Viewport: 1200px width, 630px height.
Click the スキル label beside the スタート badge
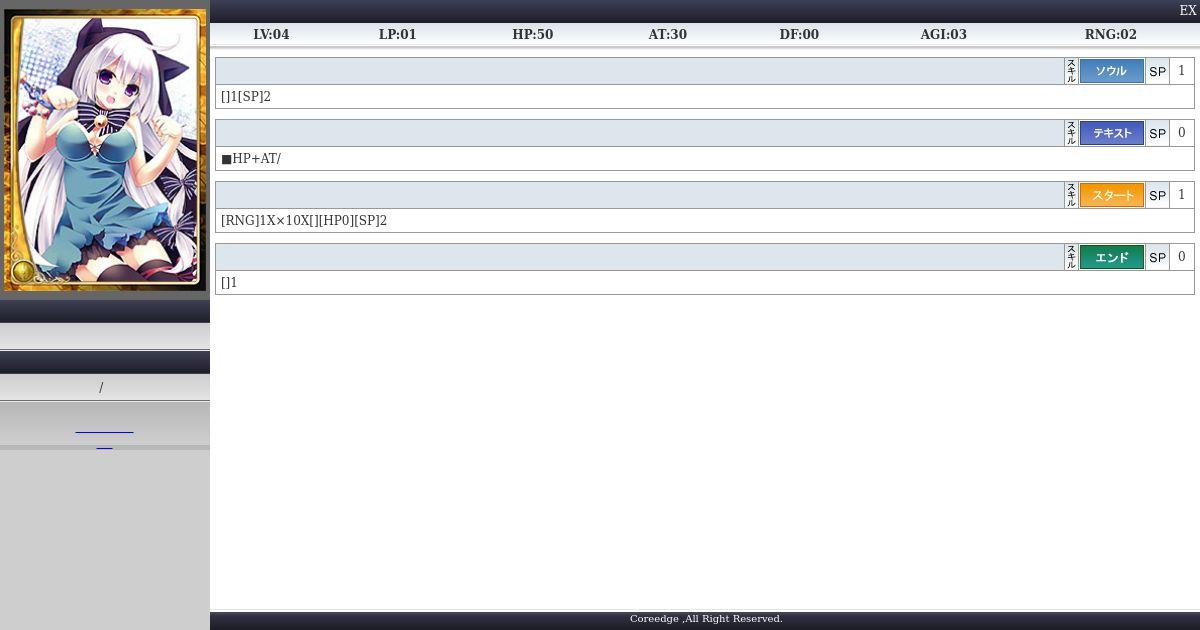[1071, 195]
